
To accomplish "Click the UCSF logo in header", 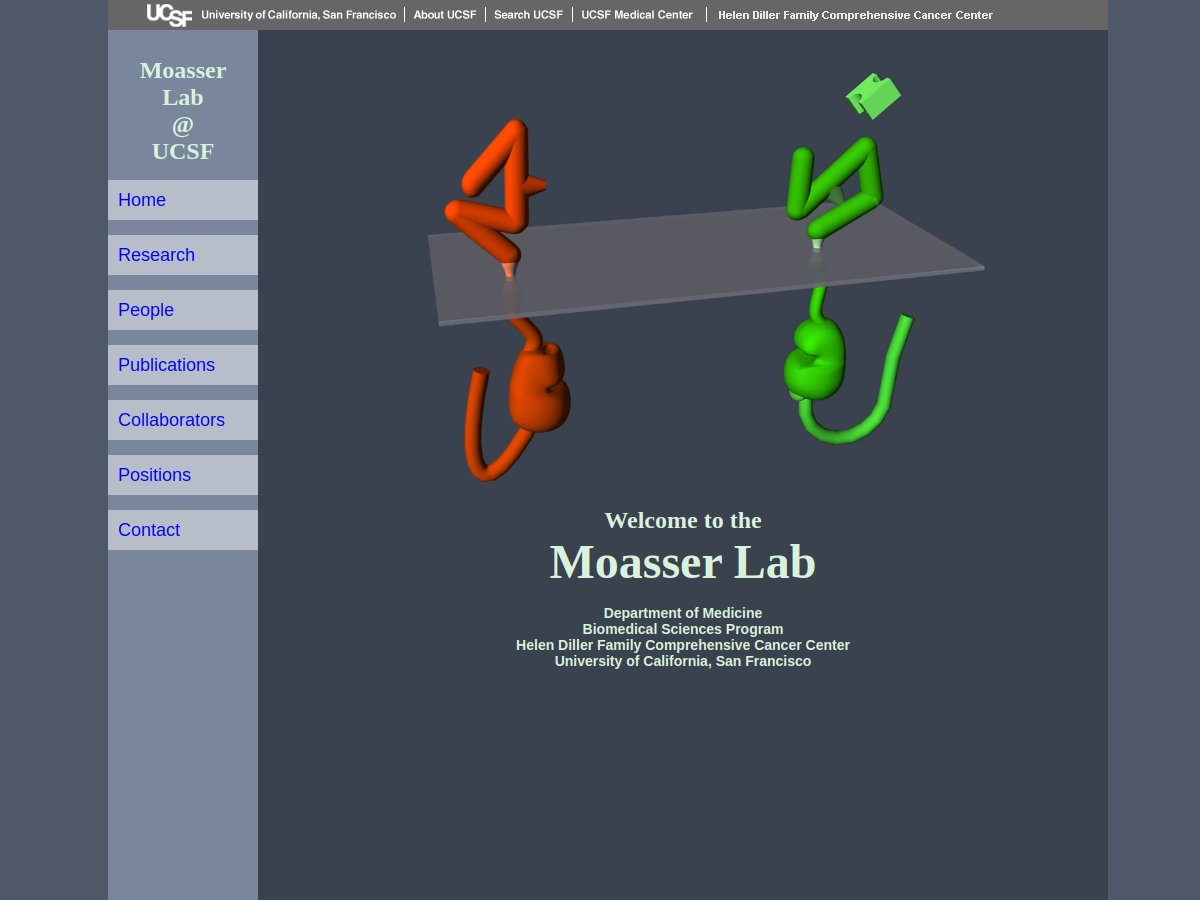I will pyautogui.click(x=169, y=15).
